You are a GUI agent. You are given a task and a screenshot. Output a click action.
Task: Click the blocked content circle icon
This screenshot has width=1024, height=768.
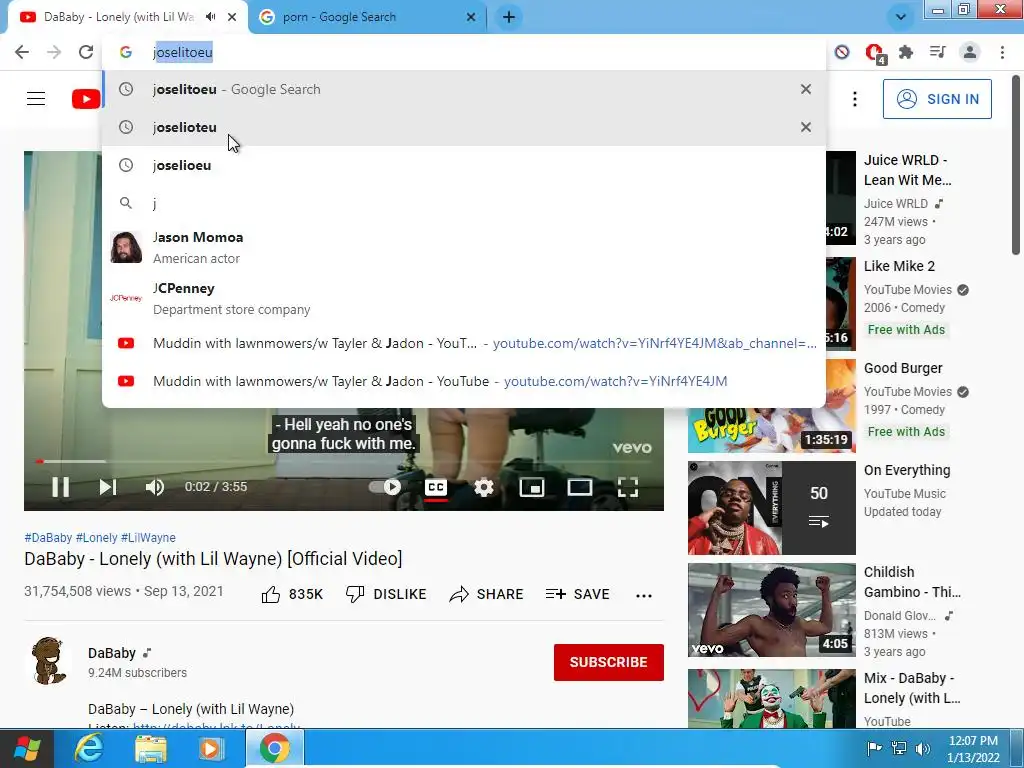842,52
